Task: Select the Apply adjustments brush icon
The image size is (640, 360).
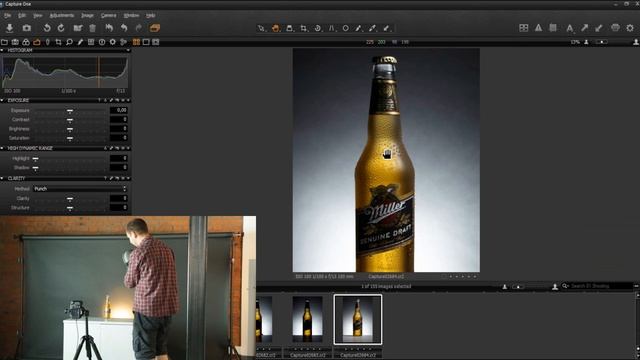Action: [x=386, y=28]
